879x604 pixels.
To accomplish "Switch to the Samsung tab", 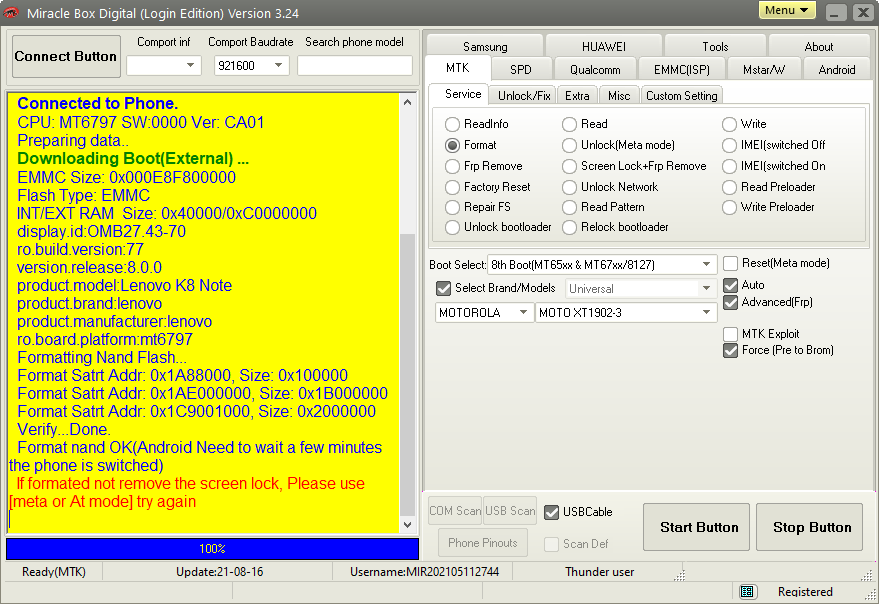I will (x=485, y=47).
